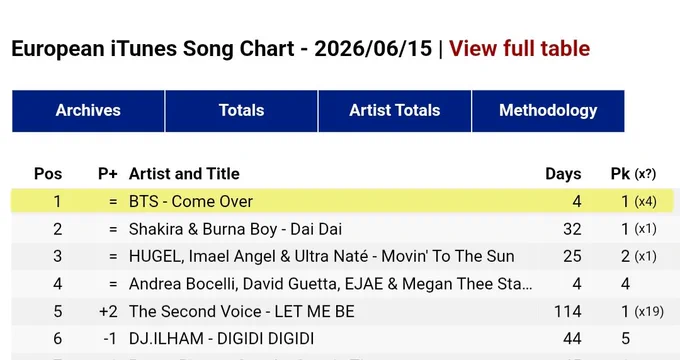Select DJ.ILHAM - DIGIDI DIGIDI row
This screenshot has width=680, height=360.
click(x=342, y=339)
